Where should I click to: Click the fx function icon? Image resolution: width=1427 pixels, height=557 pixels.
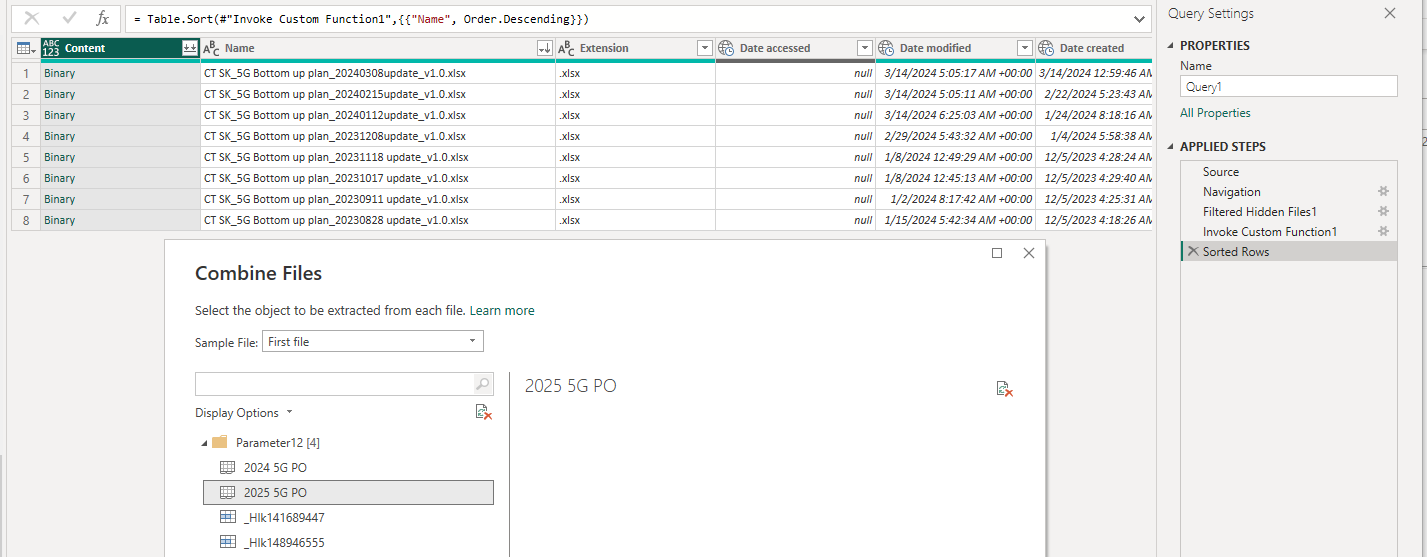pos(102,18)
